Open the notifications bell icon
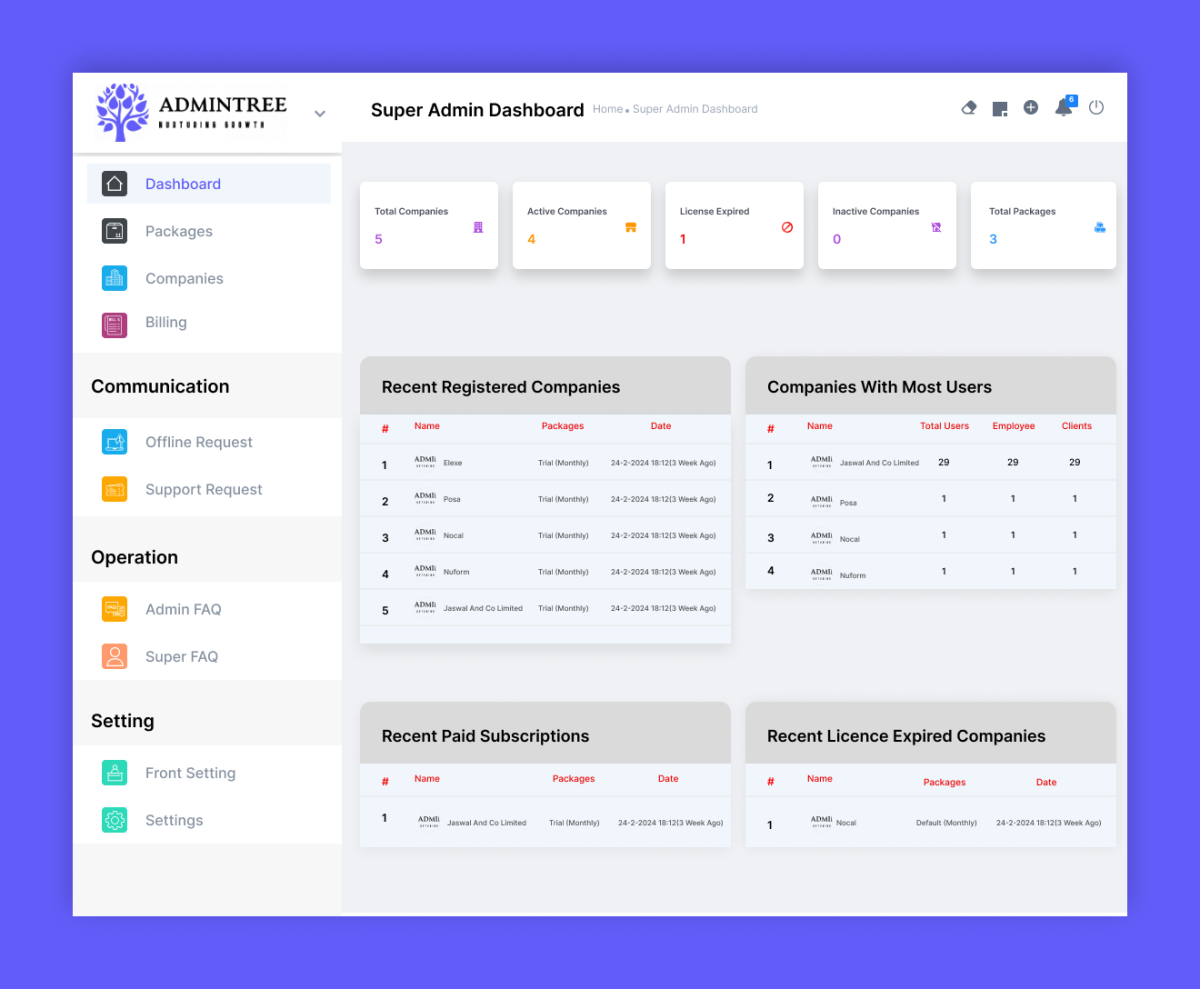This screenshot has height=989, width=1200. [1063, 108]
